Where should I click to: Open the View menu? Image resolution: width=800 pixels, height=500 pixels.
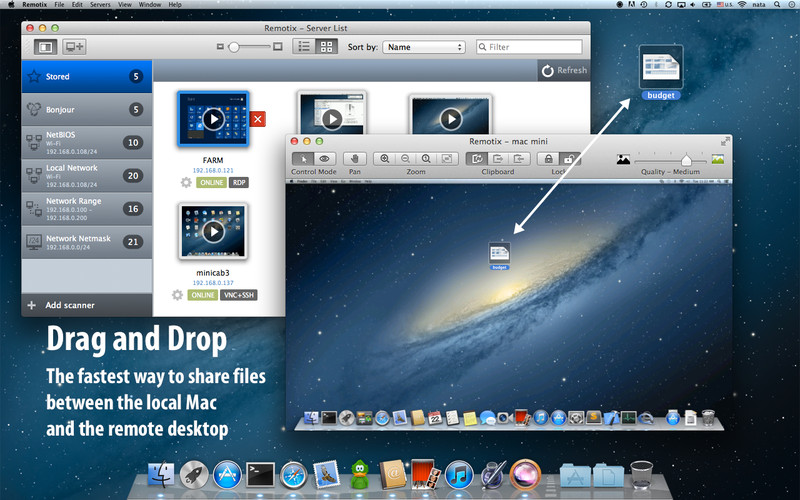coord(124,5)
